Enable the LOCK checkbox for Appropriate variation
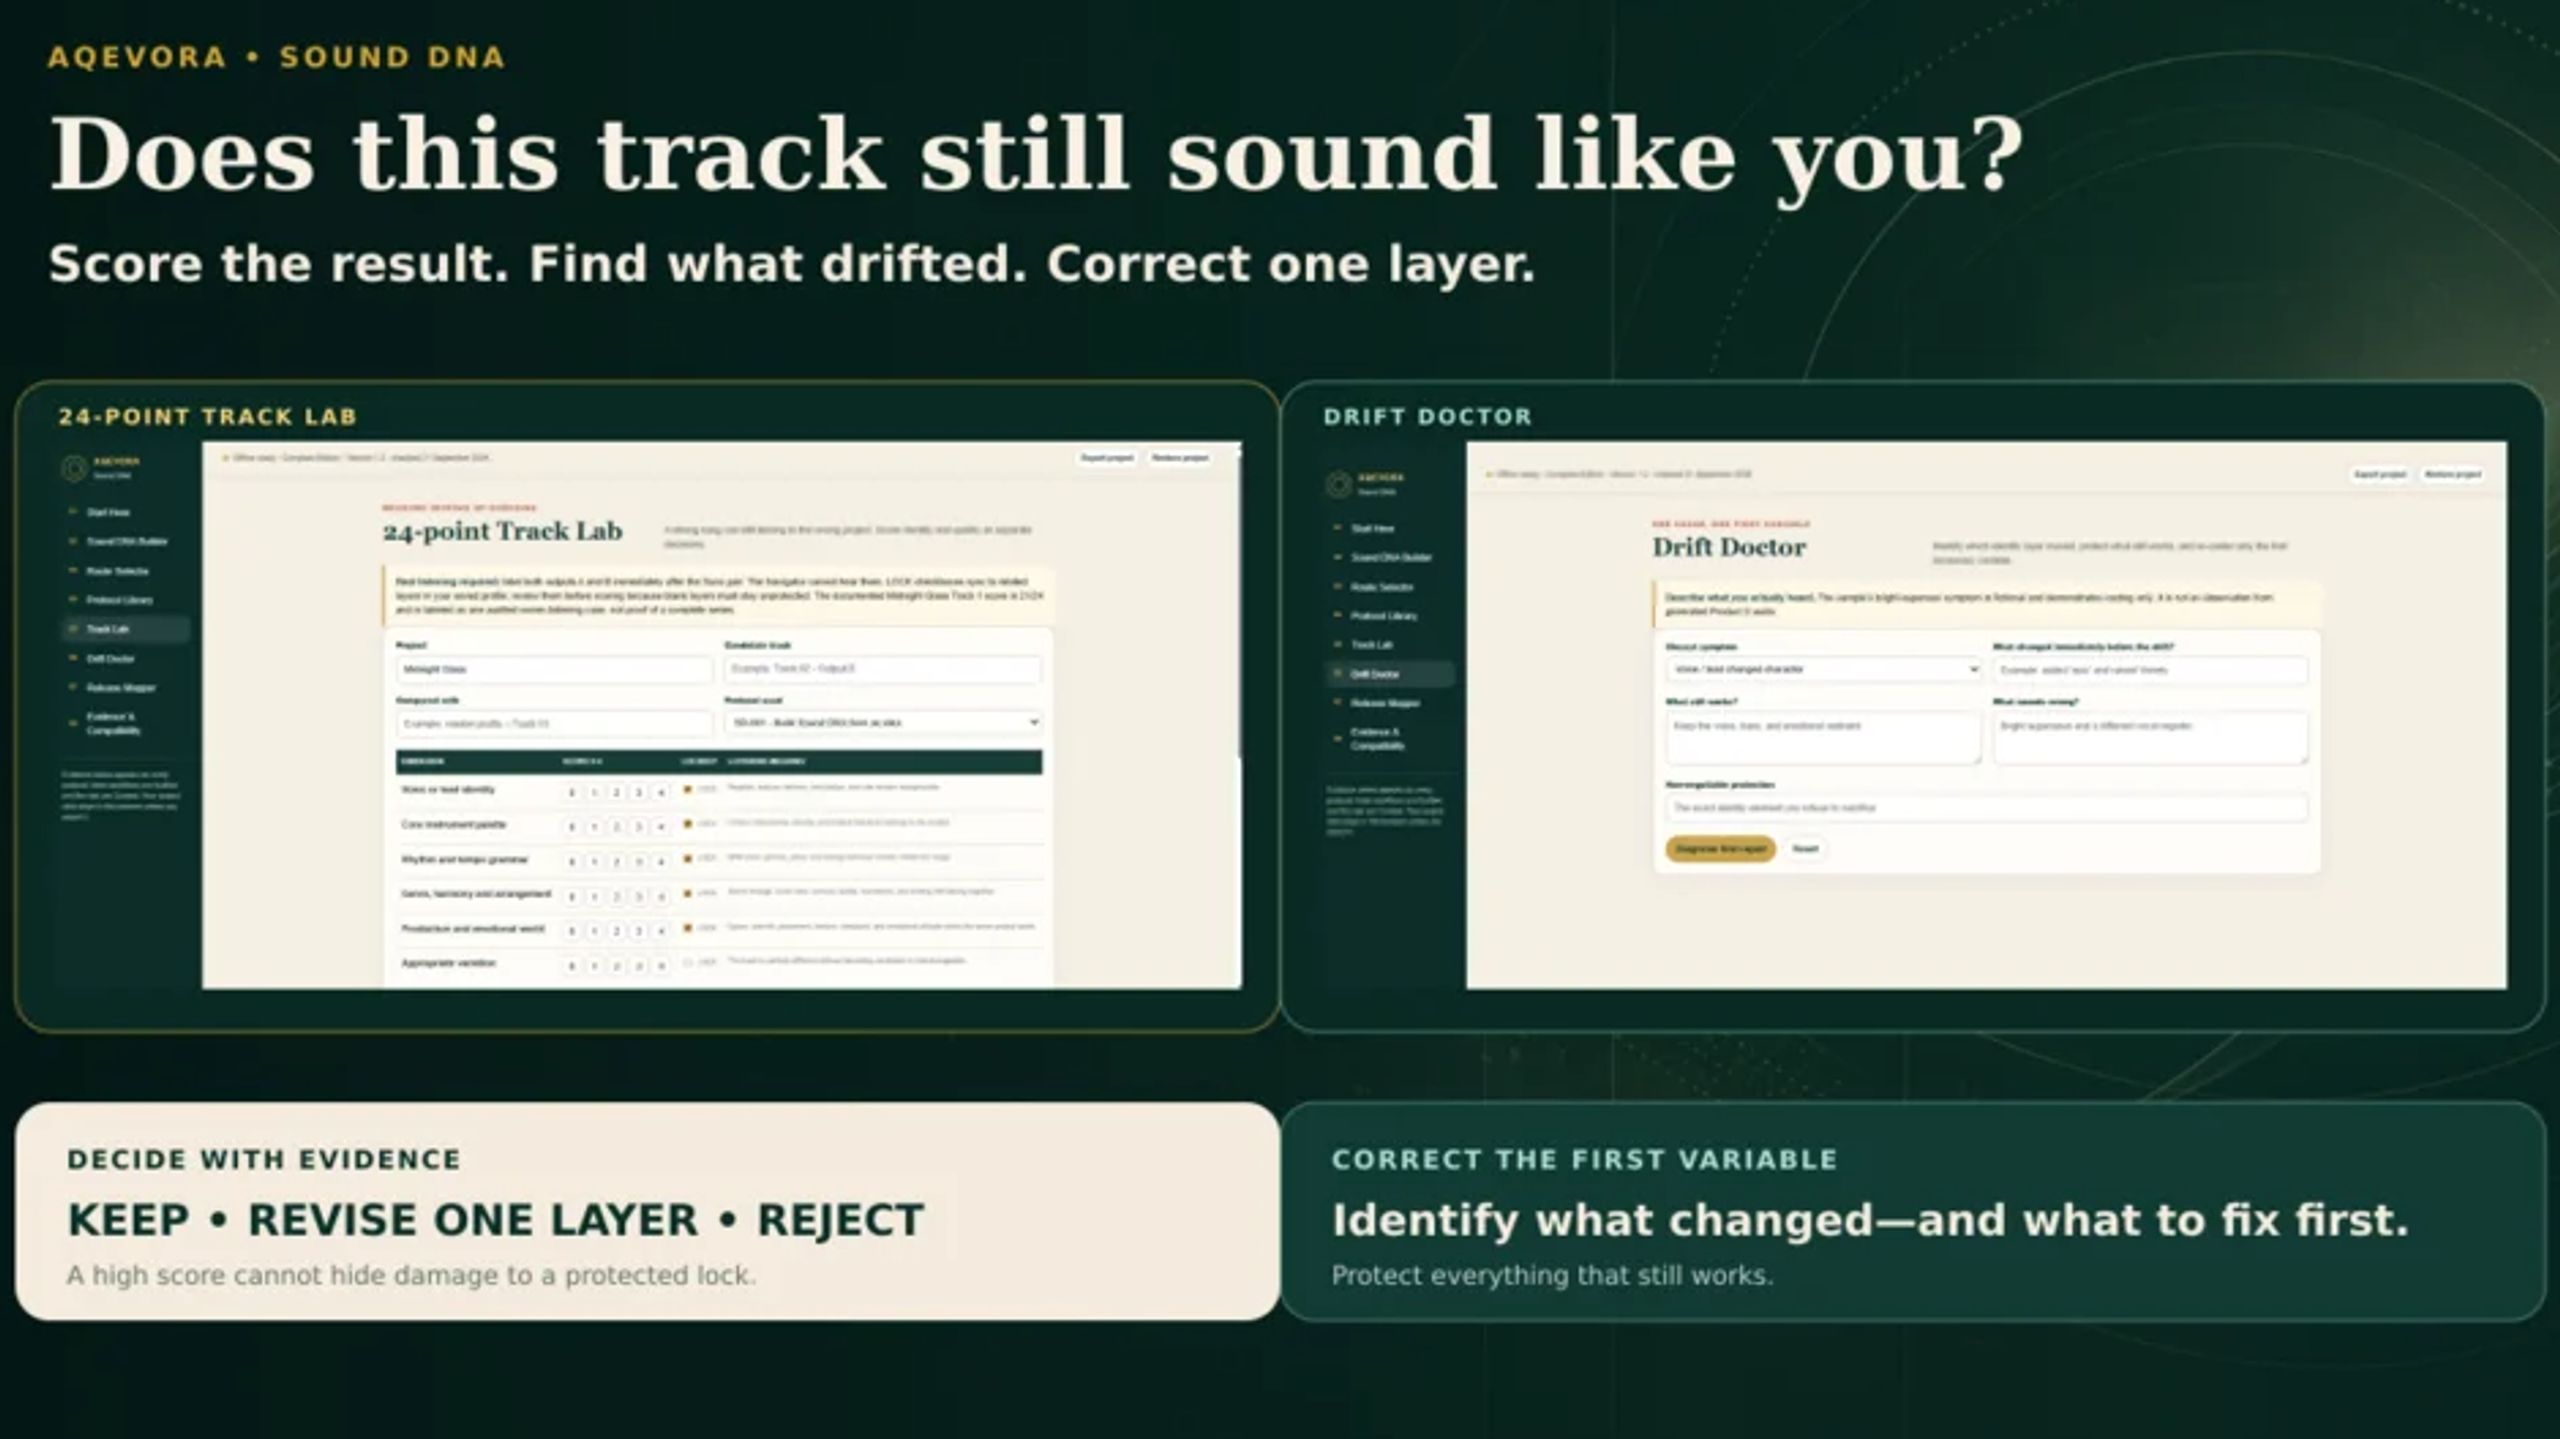Screen dimensions: 2560x1439 687,963
